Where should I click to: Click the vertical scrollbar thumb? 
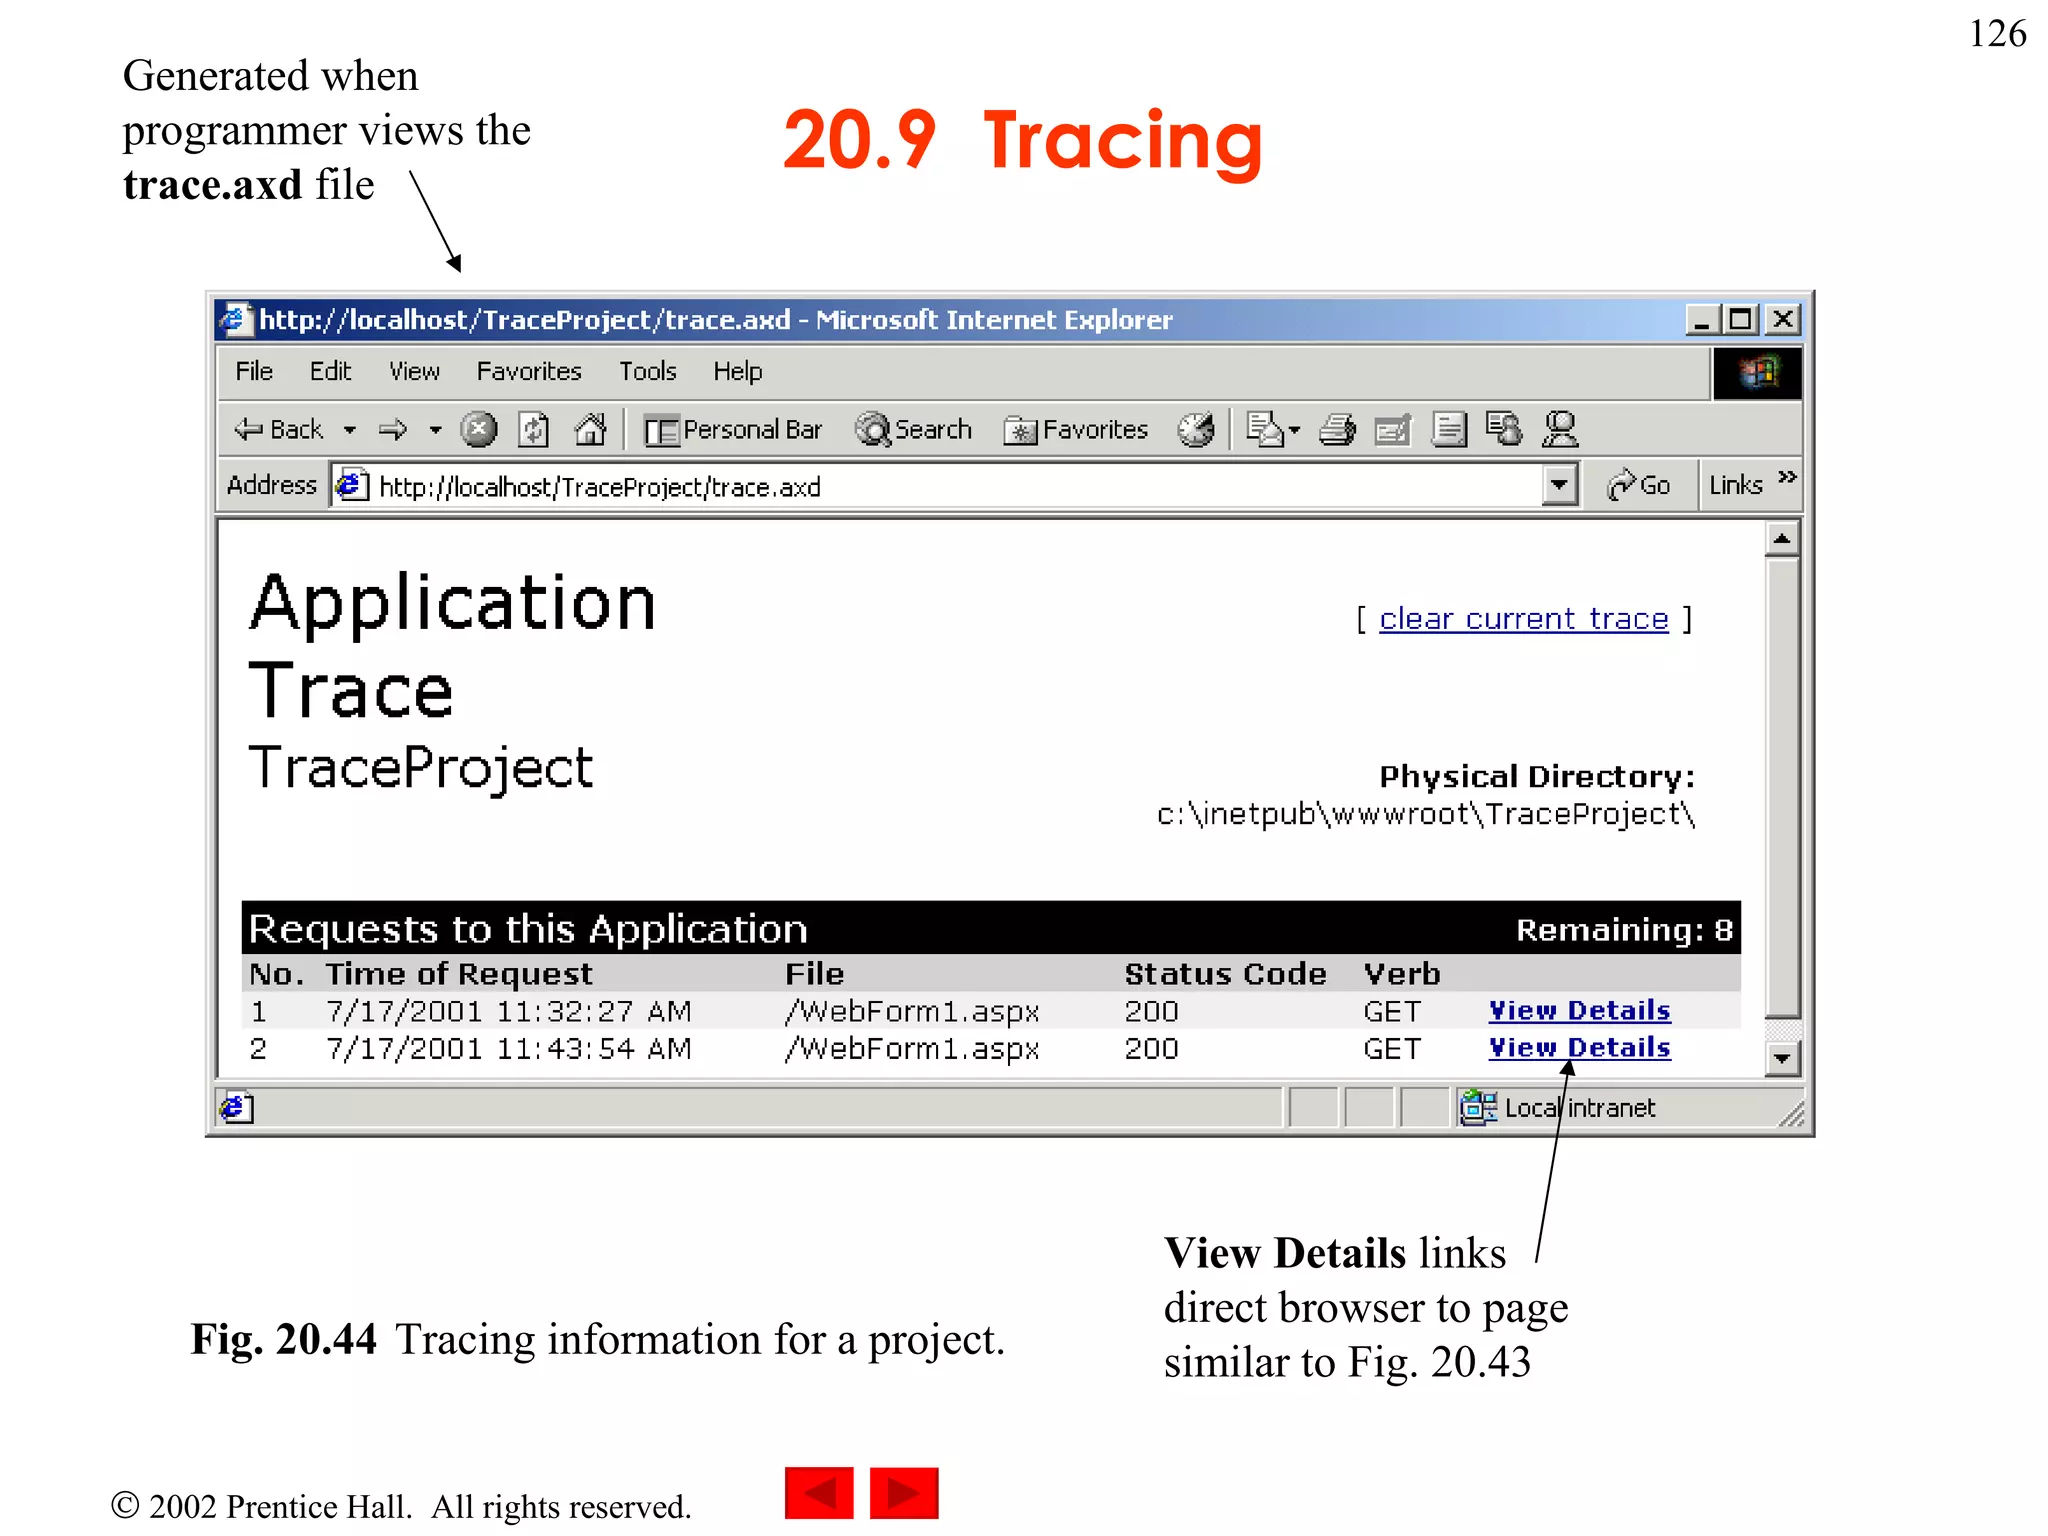tap(1782, 787)
